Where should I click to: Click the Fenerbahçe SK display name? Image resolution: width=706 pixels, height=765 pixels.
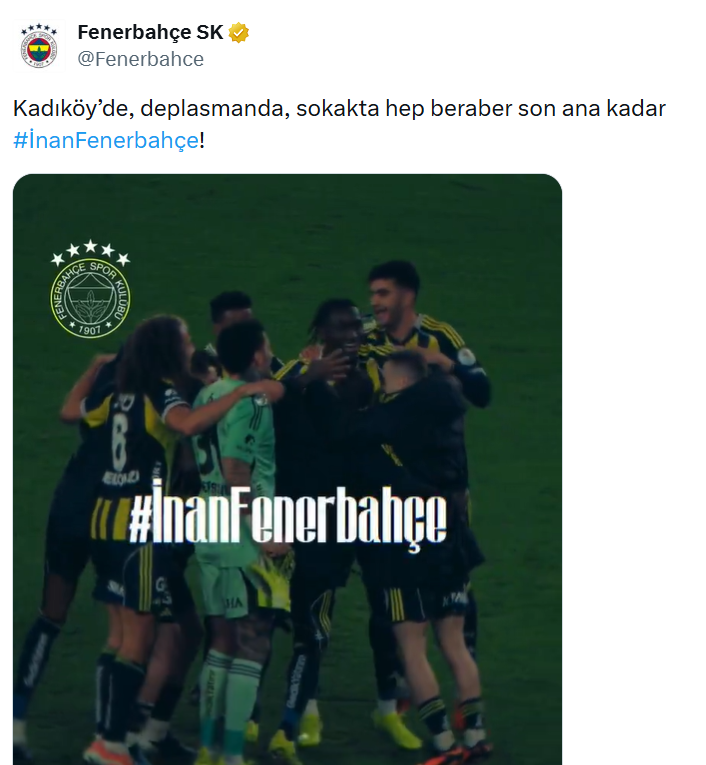150,32
